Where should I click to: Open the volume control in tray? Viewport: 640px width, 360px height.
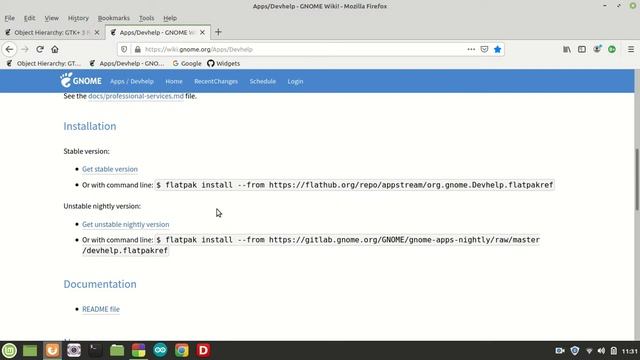[601, 351]
